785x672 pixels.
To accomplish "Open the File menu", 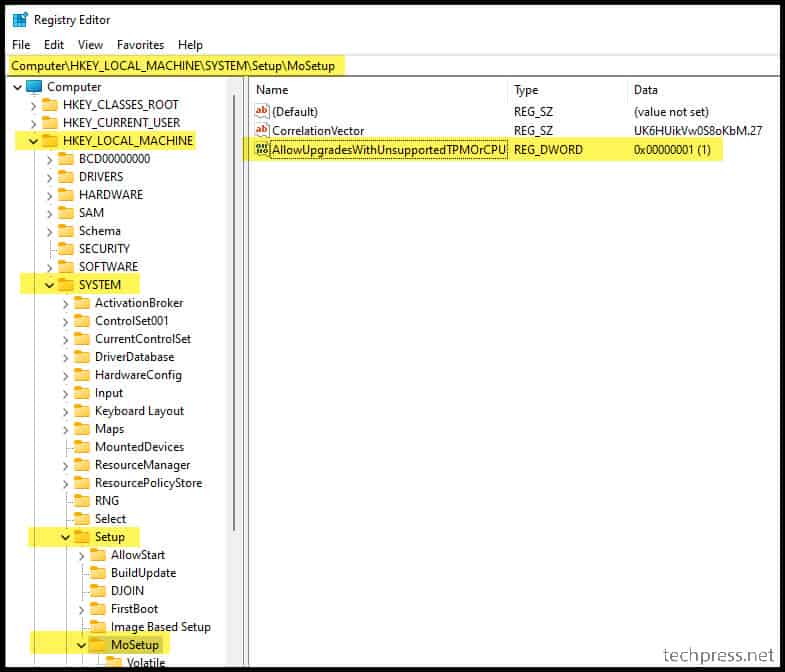I will (x=21, y=45).
